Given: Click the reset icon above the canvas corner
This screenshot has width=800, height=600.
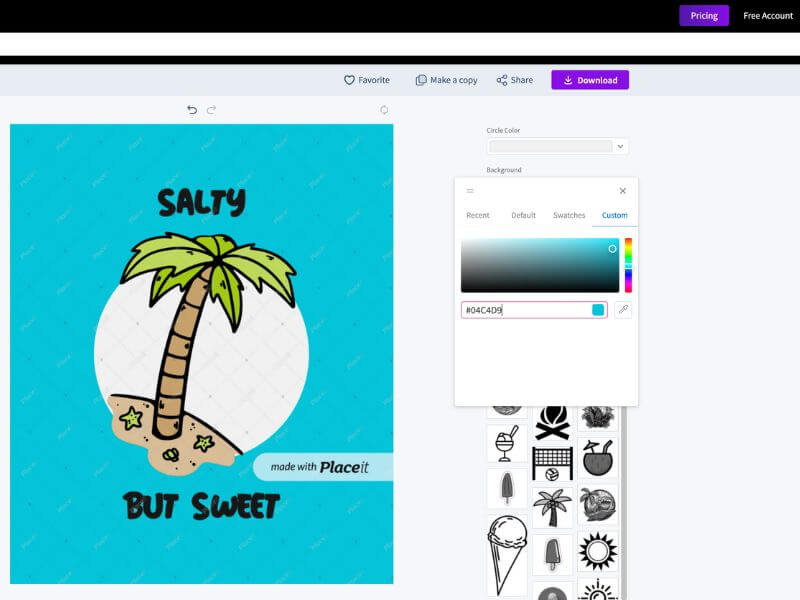Looking at the screenshot, I should [x=384, y=110].
